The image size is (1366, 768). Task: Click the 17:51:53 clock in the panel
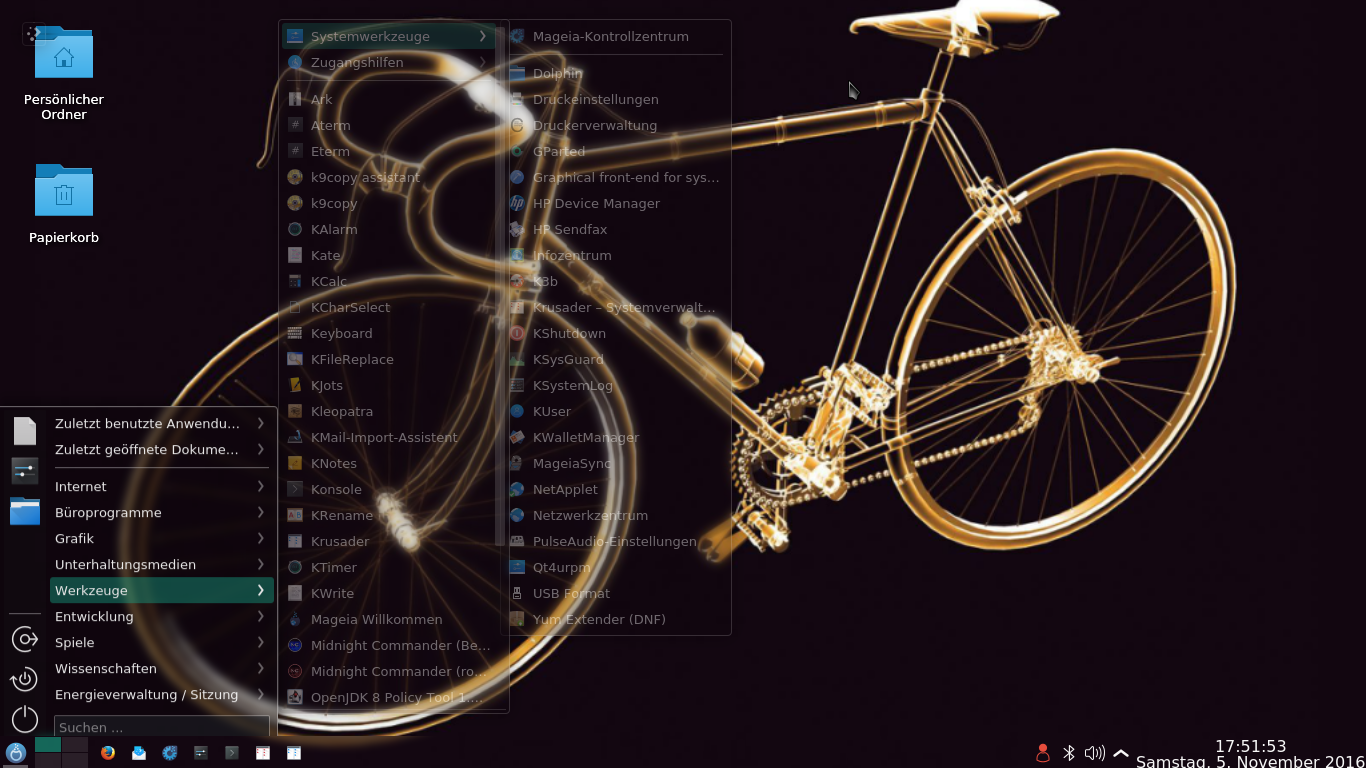[1250, 746]
